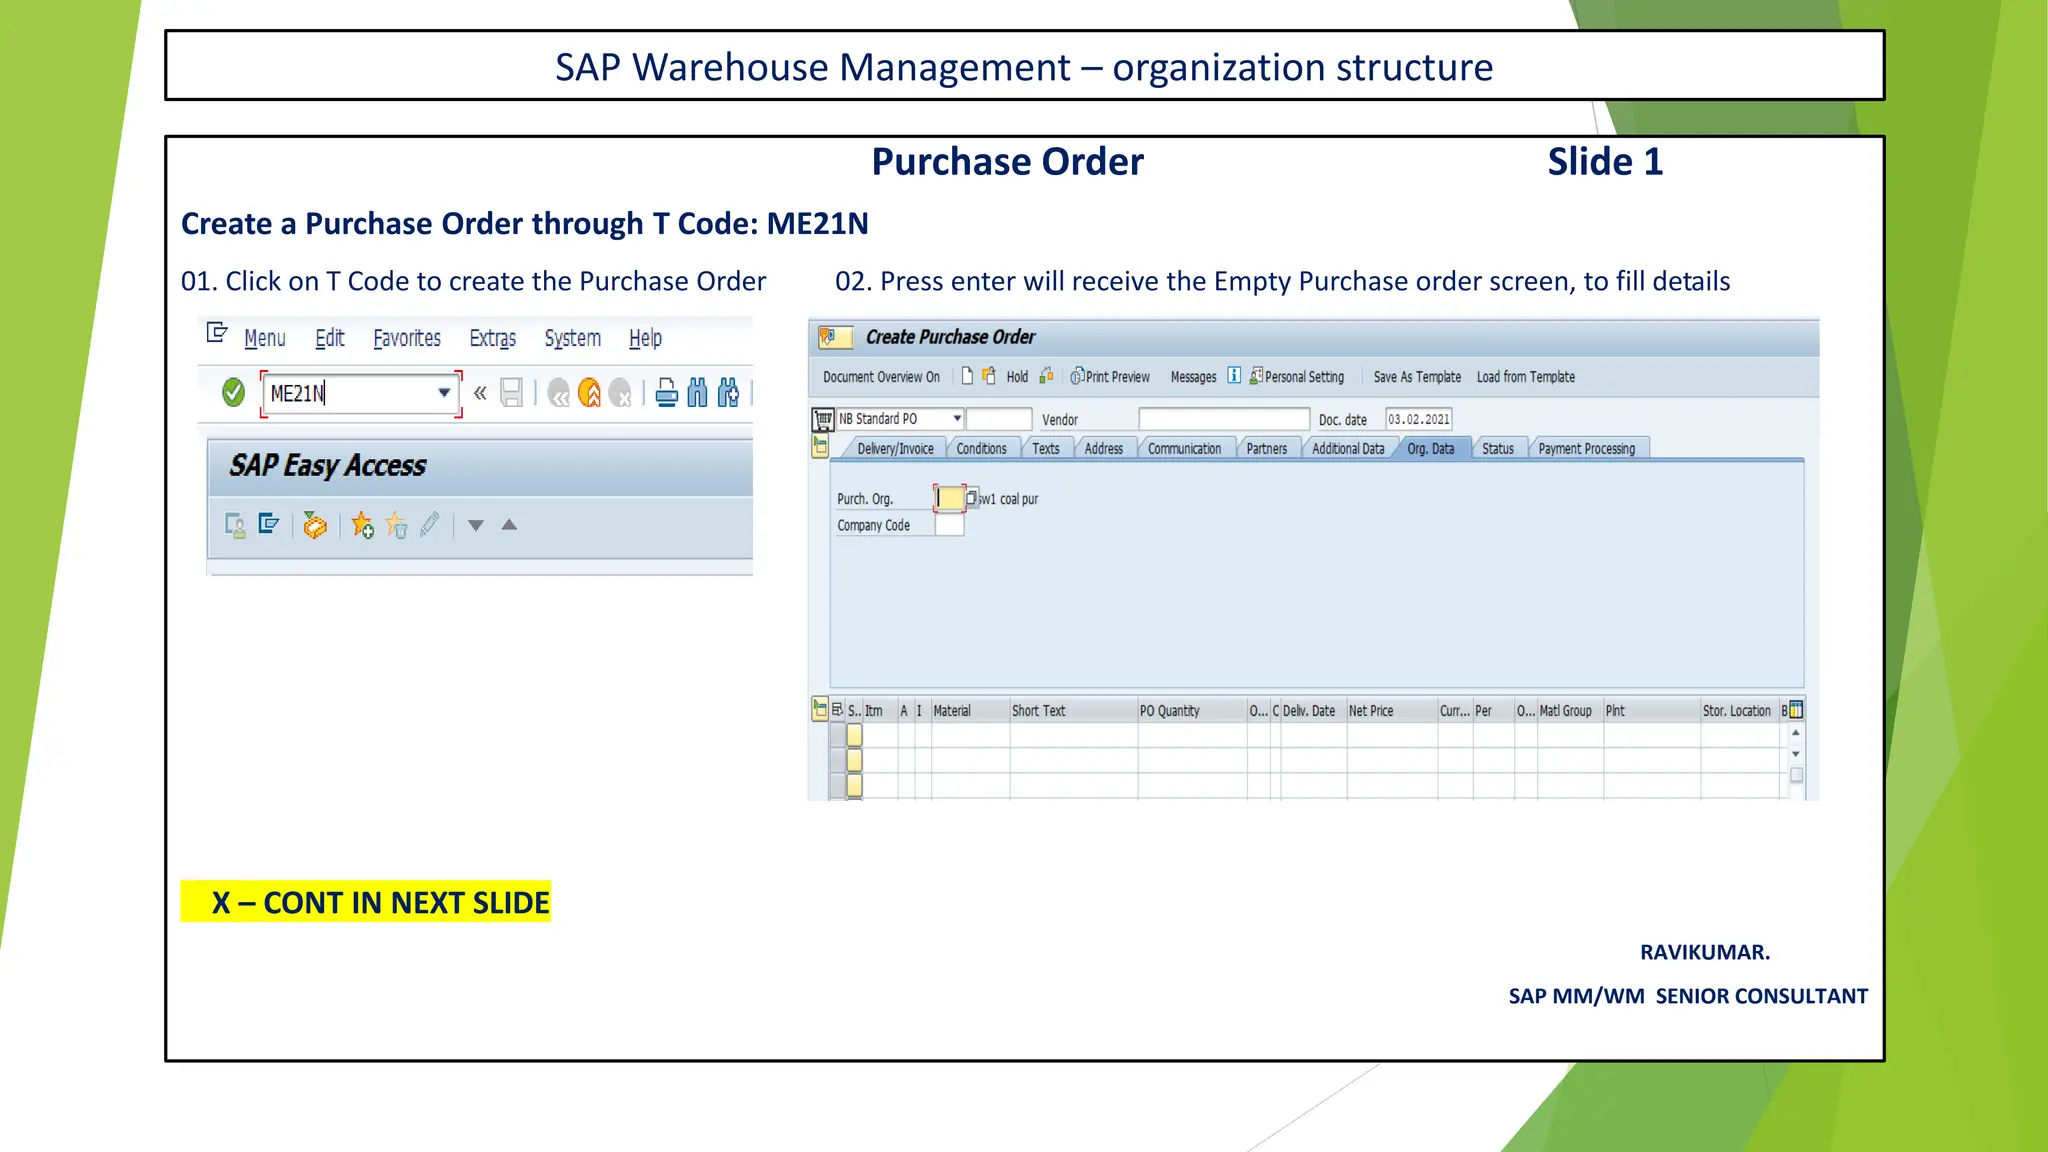
Task: Switch to the Additional Data tab
Action: (x=1348, y=448)
